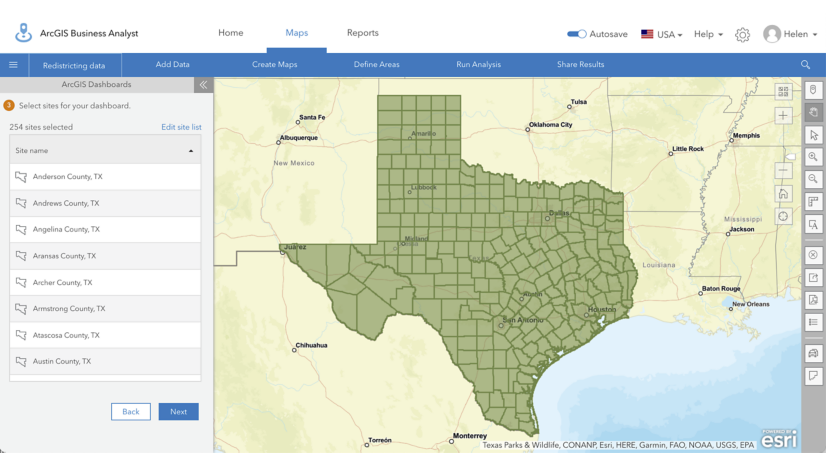This screenshot has width=826, height=465.
Task: Click the user avatar icon
Action: click(x=772, y=34)
